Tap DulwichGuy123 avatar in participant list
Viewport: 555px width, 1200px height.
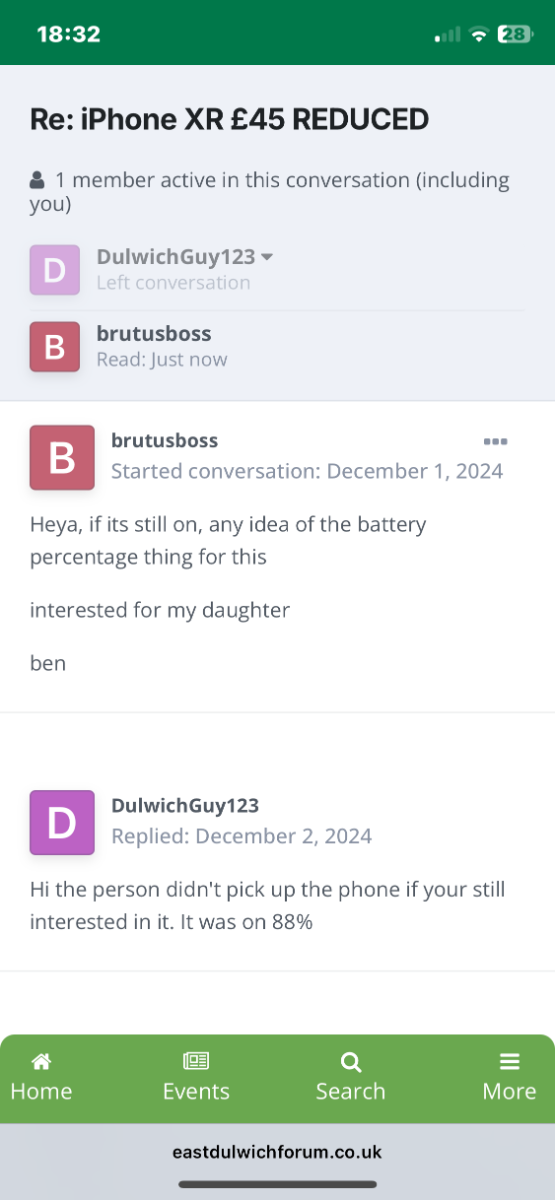point(55,269)
